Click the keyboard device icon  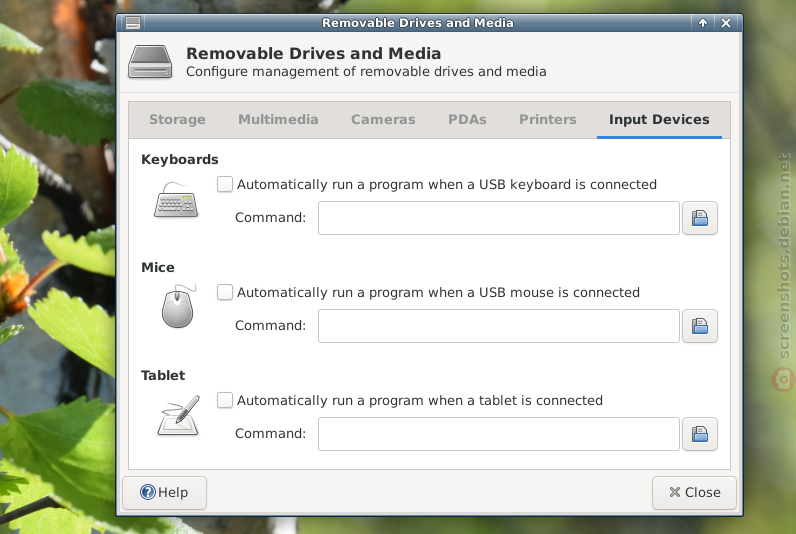click(x=176, y=200)
